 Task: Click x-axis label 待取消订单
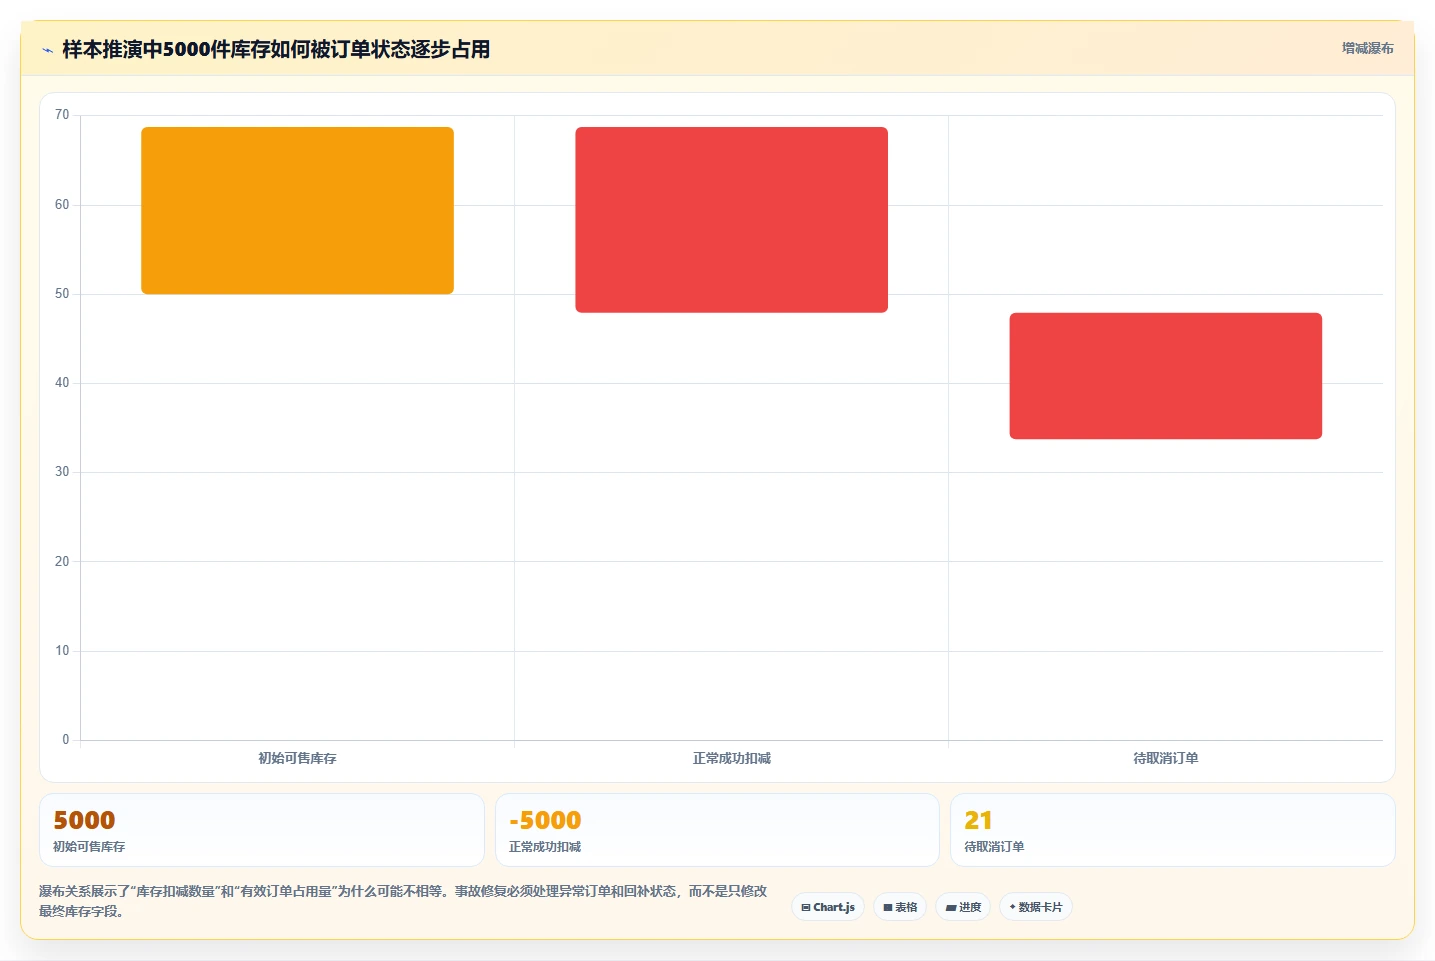click(x=1165, y=758)
